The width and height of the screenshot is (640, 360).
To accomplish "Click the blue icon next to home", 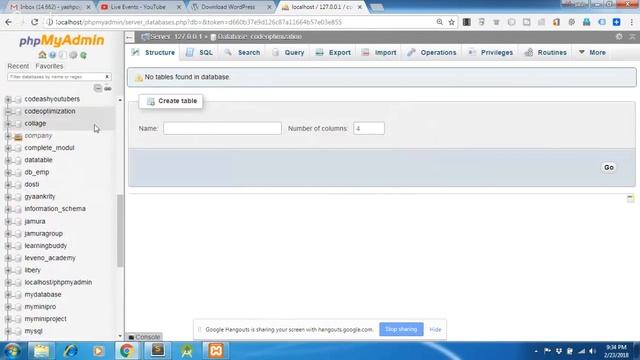I will point(53,55).
